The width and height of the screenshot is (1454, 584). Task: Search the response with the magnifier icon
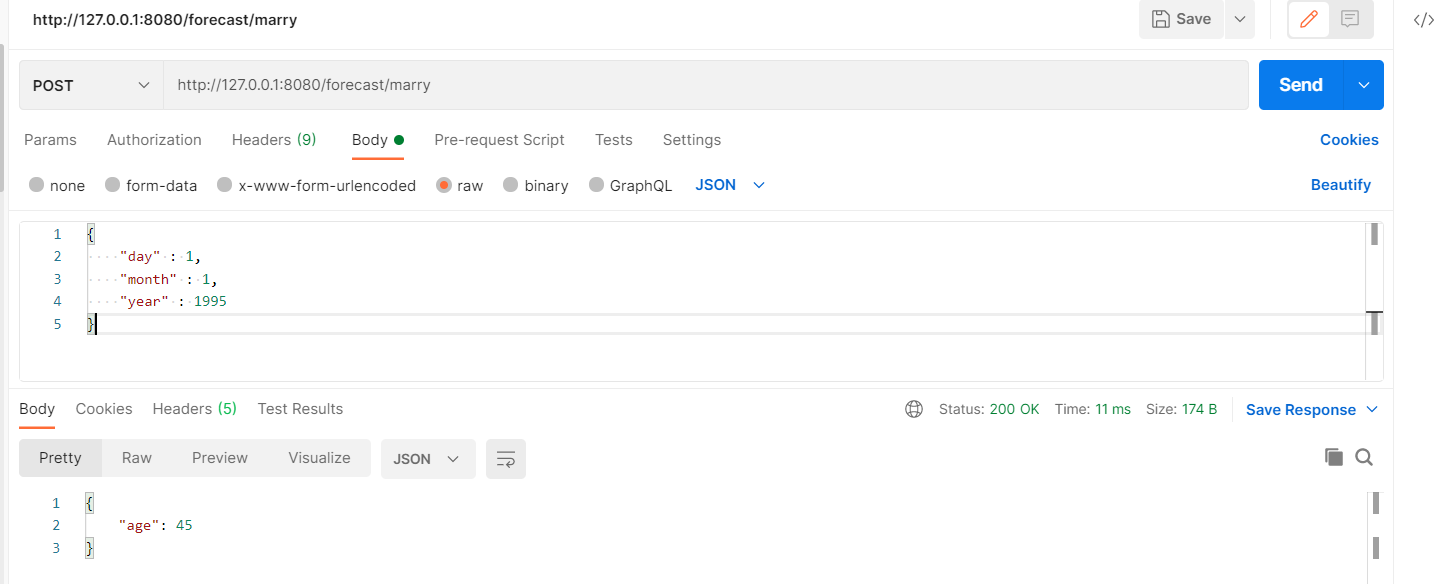pos(1364,457)
